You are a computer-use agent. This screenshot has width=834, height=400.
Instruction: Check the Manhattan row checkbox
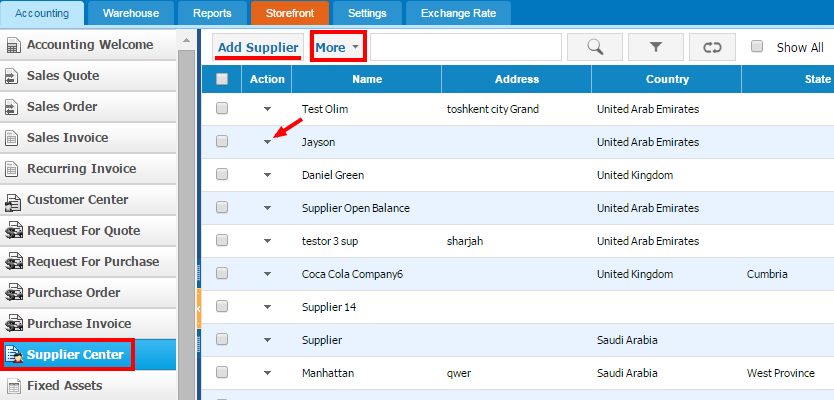[222, 372]
